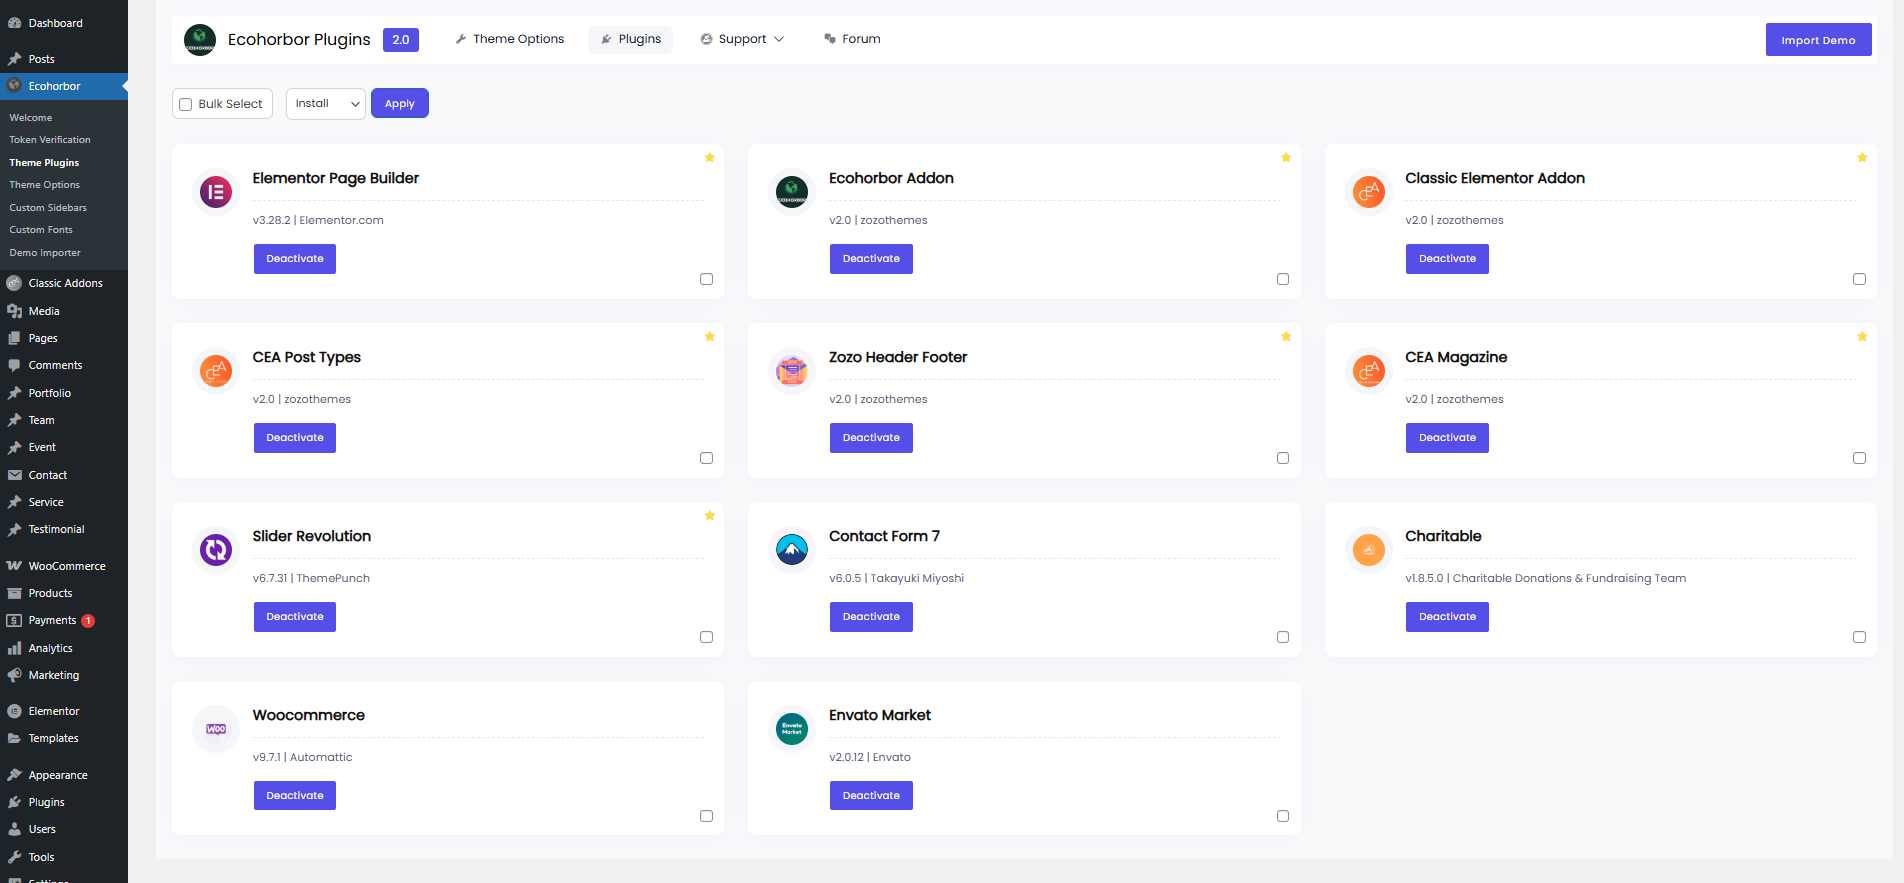This screenshot has width=1904, height=883.
Task: Click the Slider Revolution version text v6.7.31
Action: [x=270, y=578]
